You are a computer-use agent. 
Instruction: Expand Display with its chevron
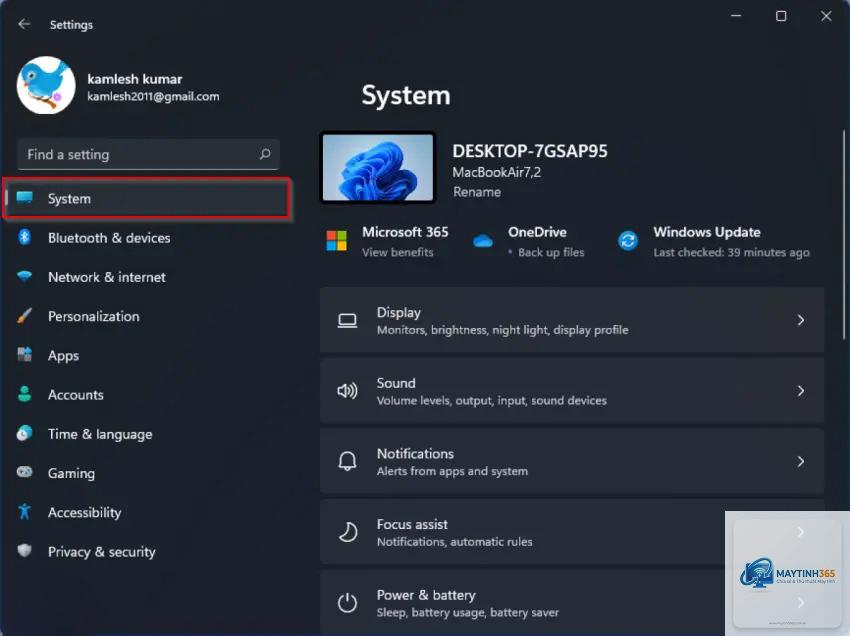click(x=801, y=320)
